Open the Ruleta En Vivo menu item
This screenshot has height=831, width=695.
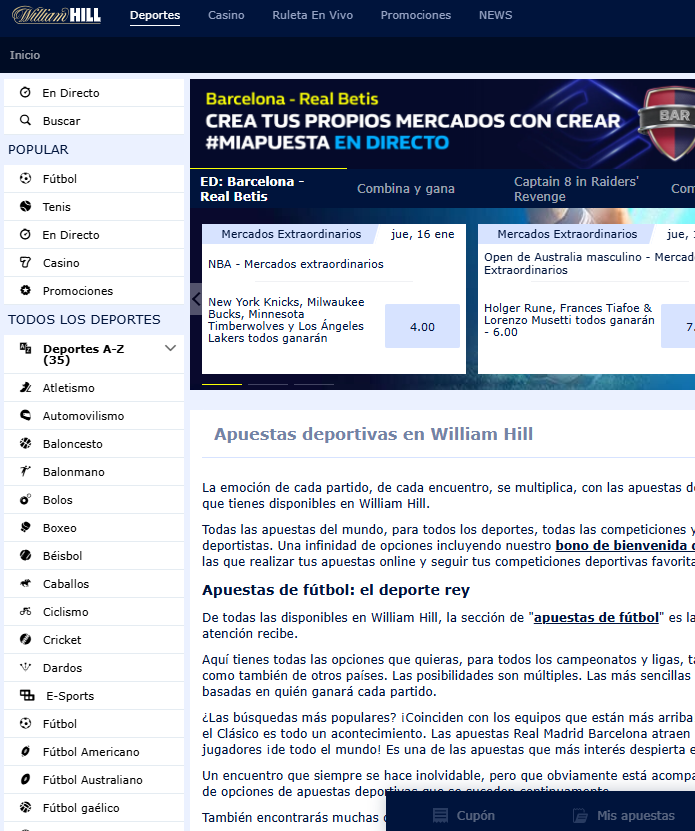point(312,16)
